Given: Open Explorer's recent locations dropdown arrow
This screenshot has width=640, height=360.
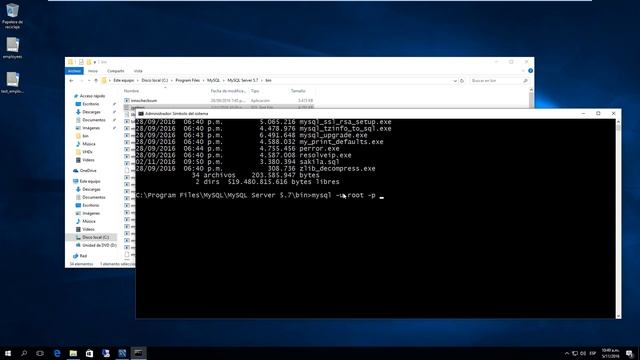Looking at the screenshot, I should coord(89,81).
